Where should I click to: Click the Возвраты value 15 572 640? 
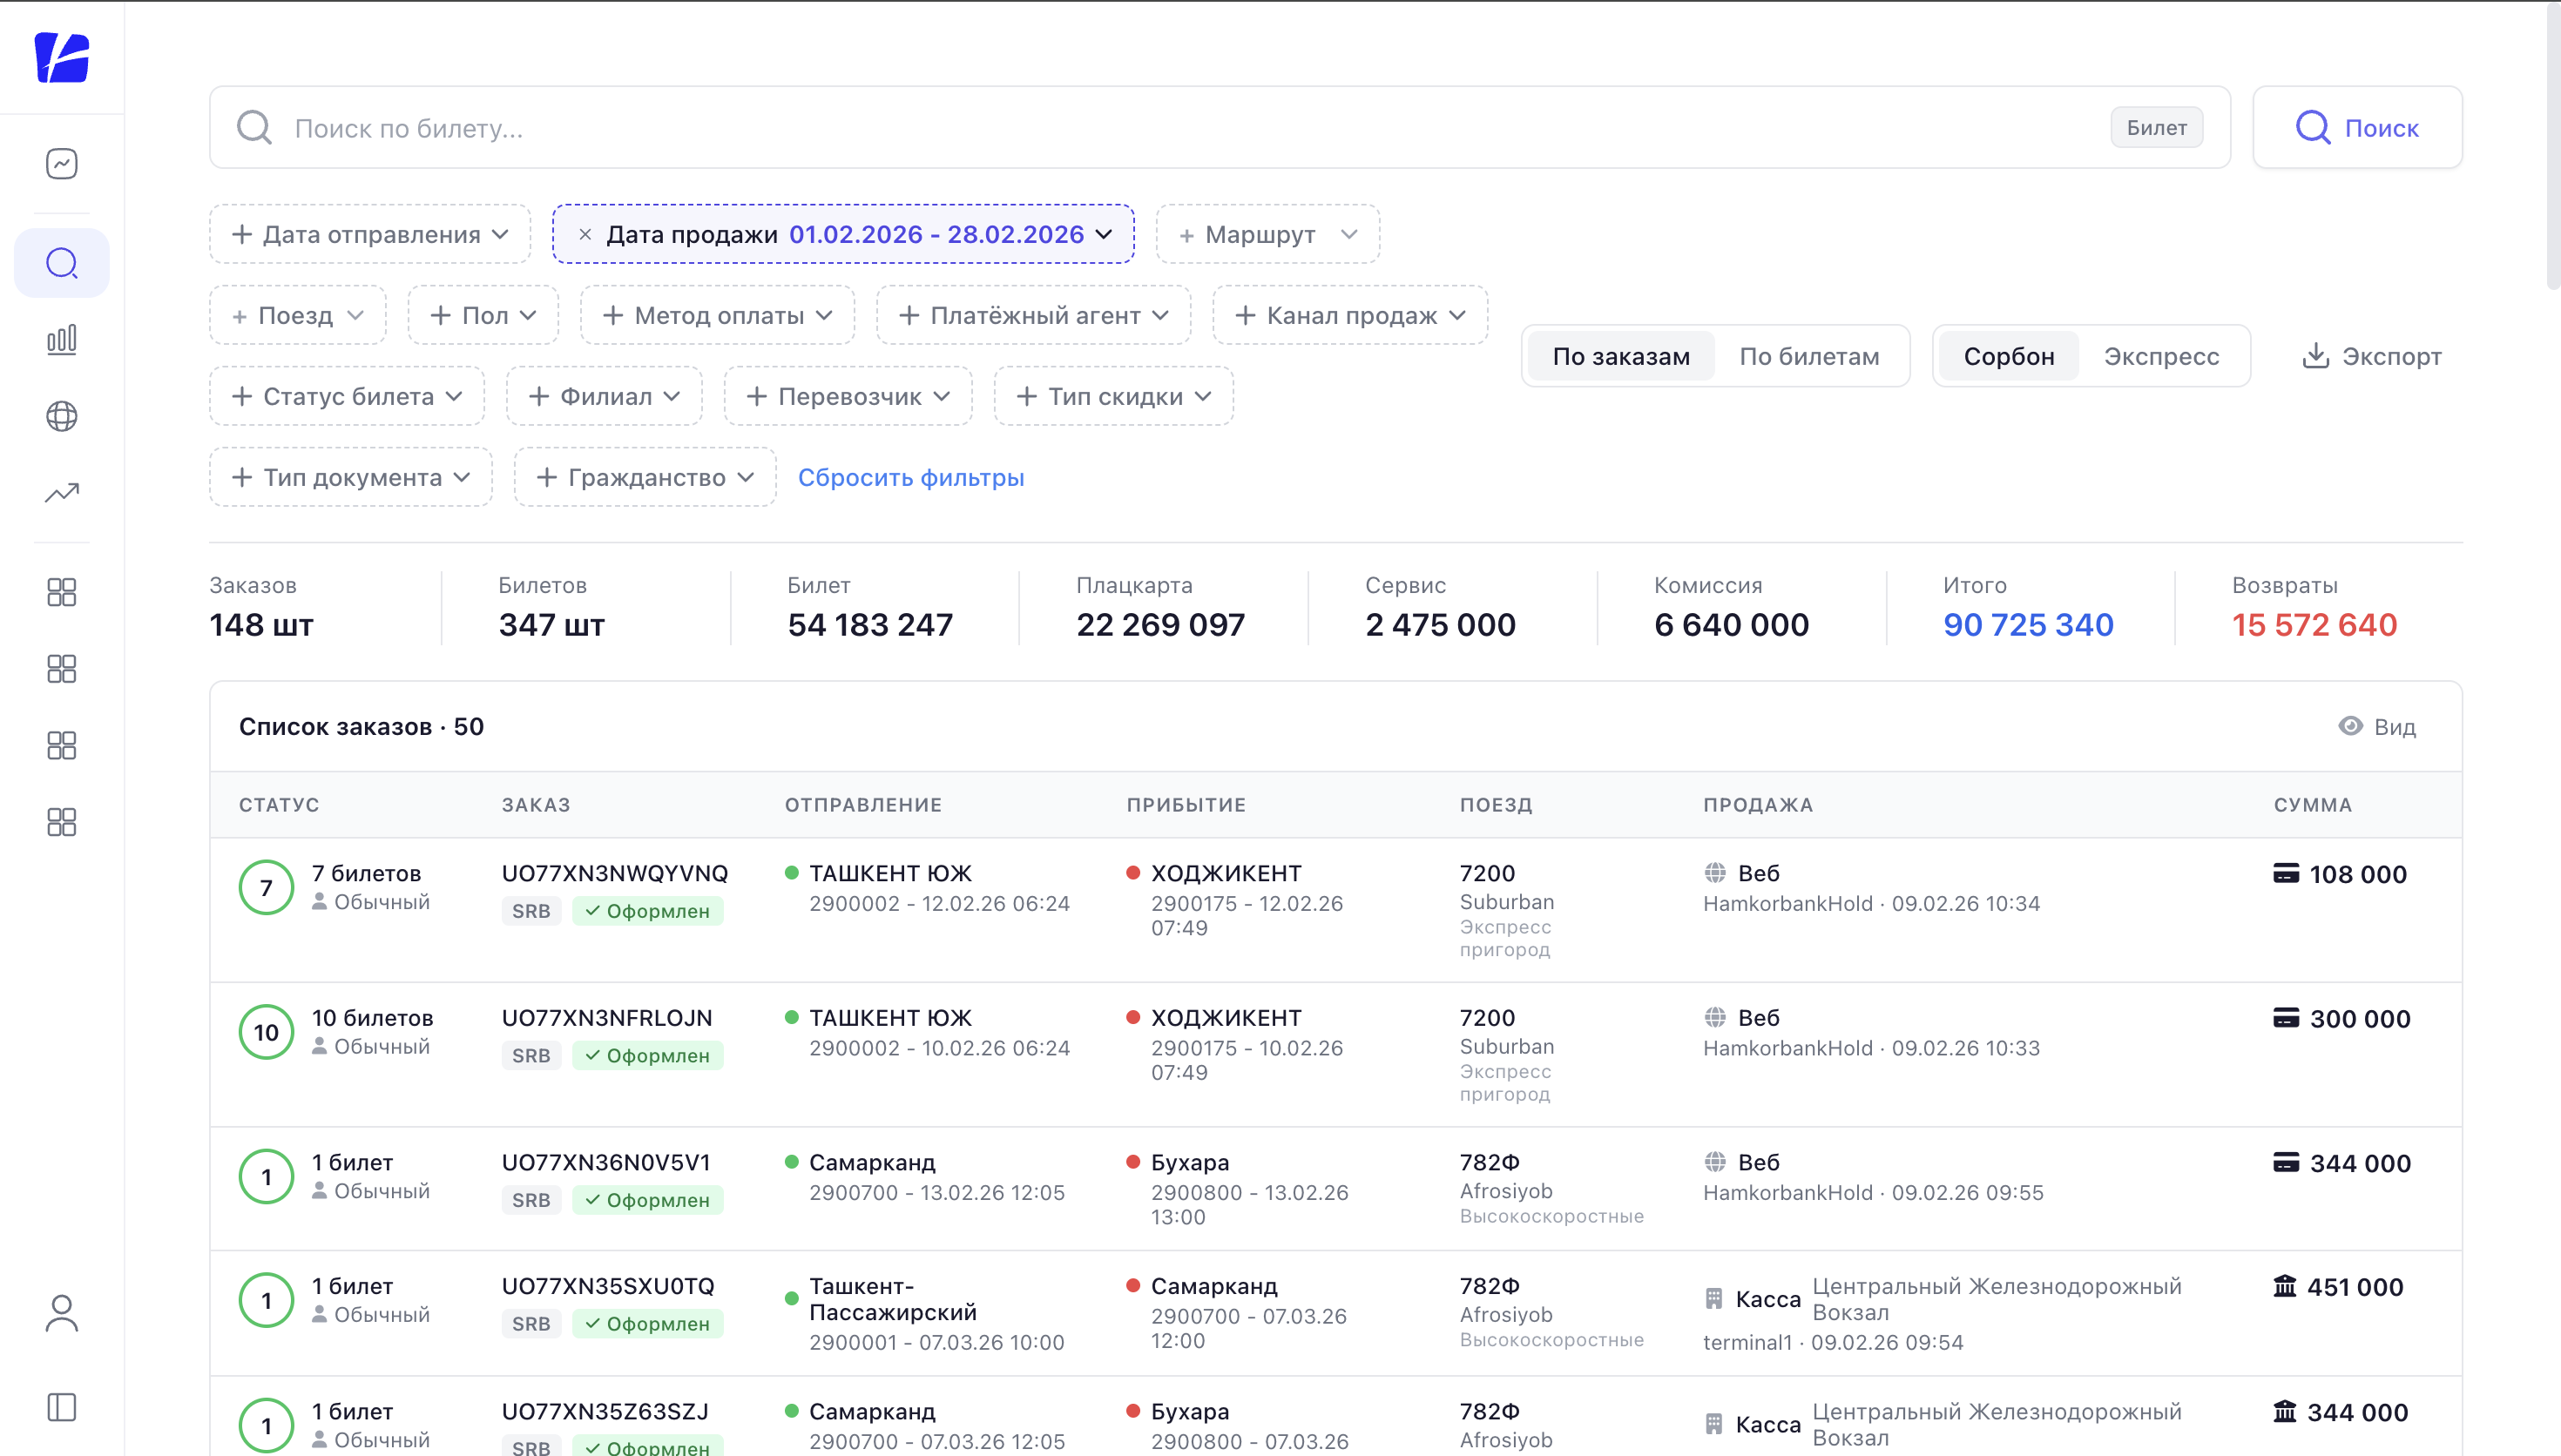[x=2314, y=625]
